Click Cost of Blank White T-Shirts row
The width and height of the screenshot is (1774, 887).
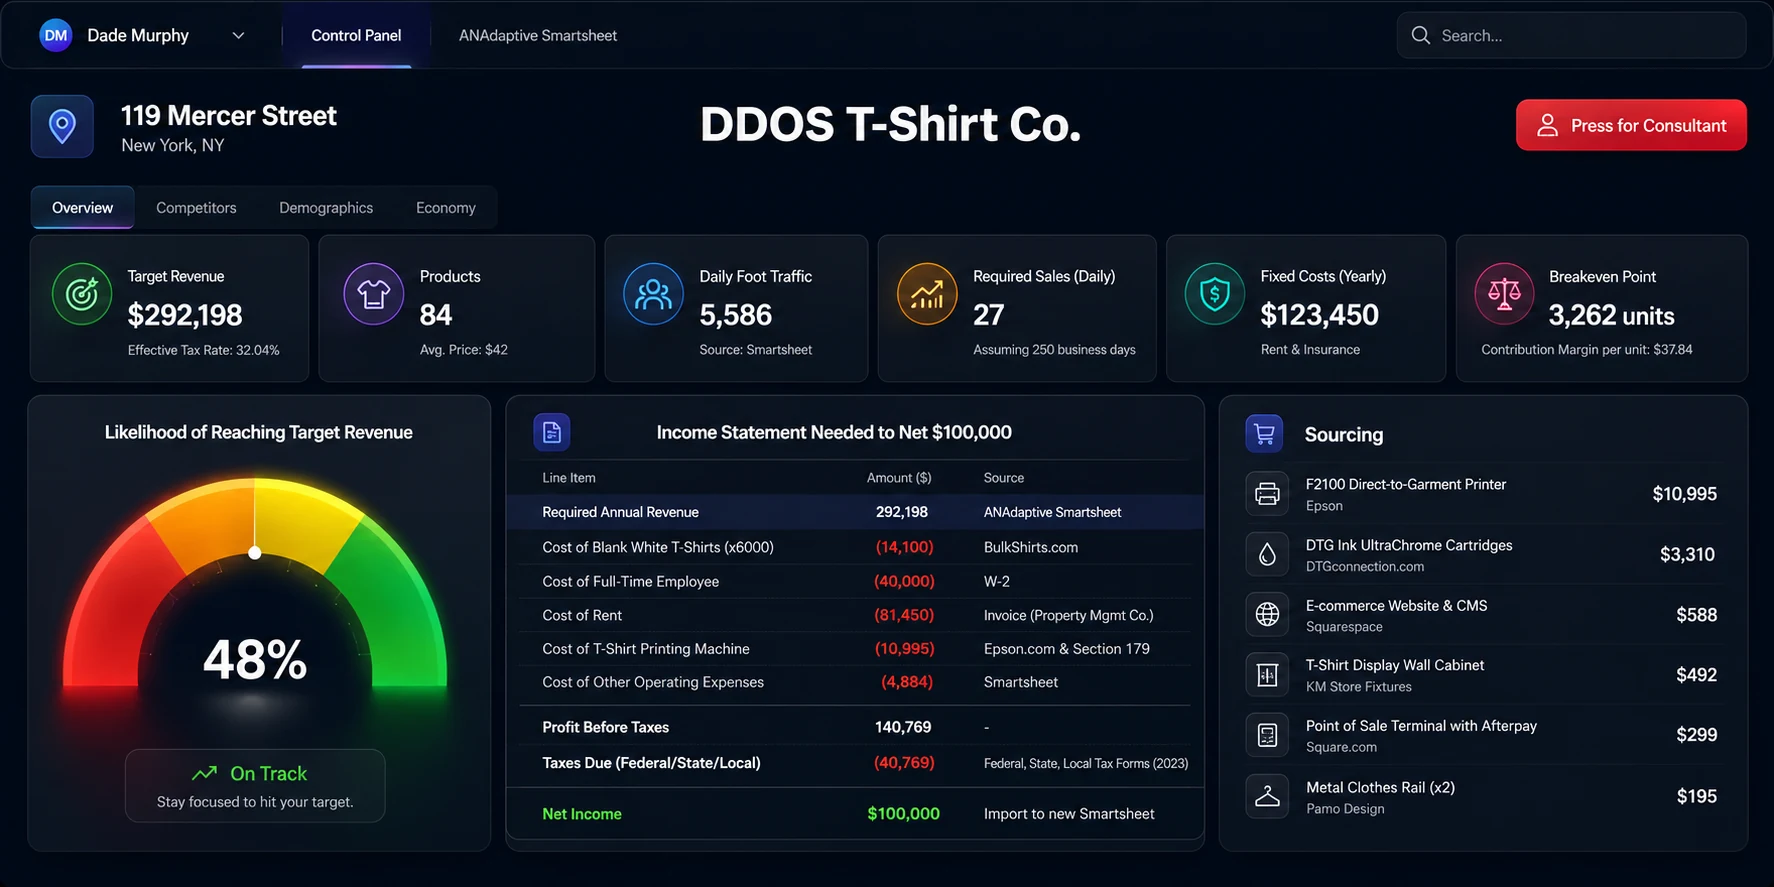coord(855,547)
